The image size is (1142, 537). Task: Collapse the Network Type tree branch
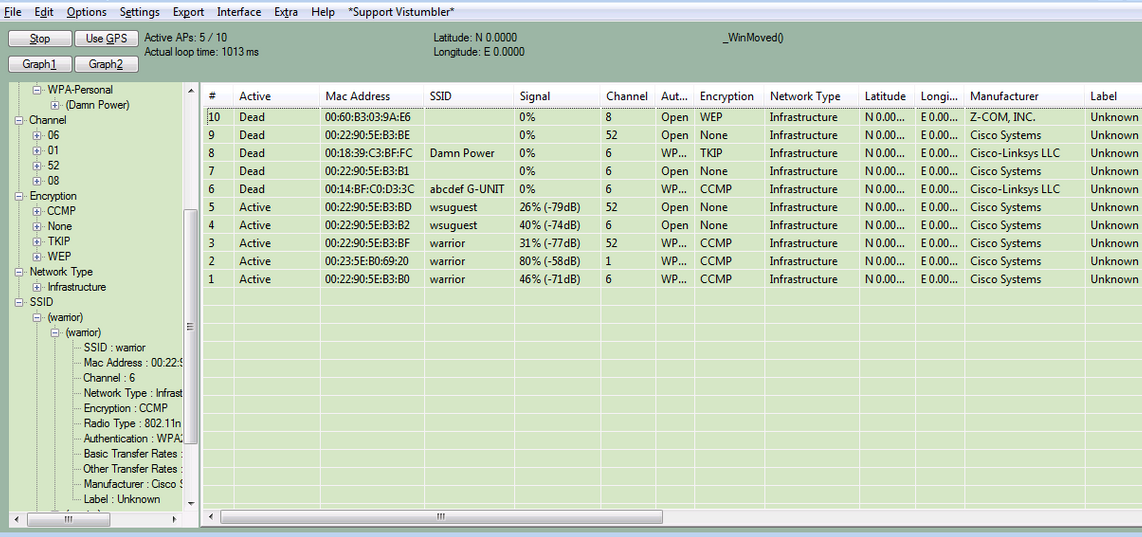[20, 272]
